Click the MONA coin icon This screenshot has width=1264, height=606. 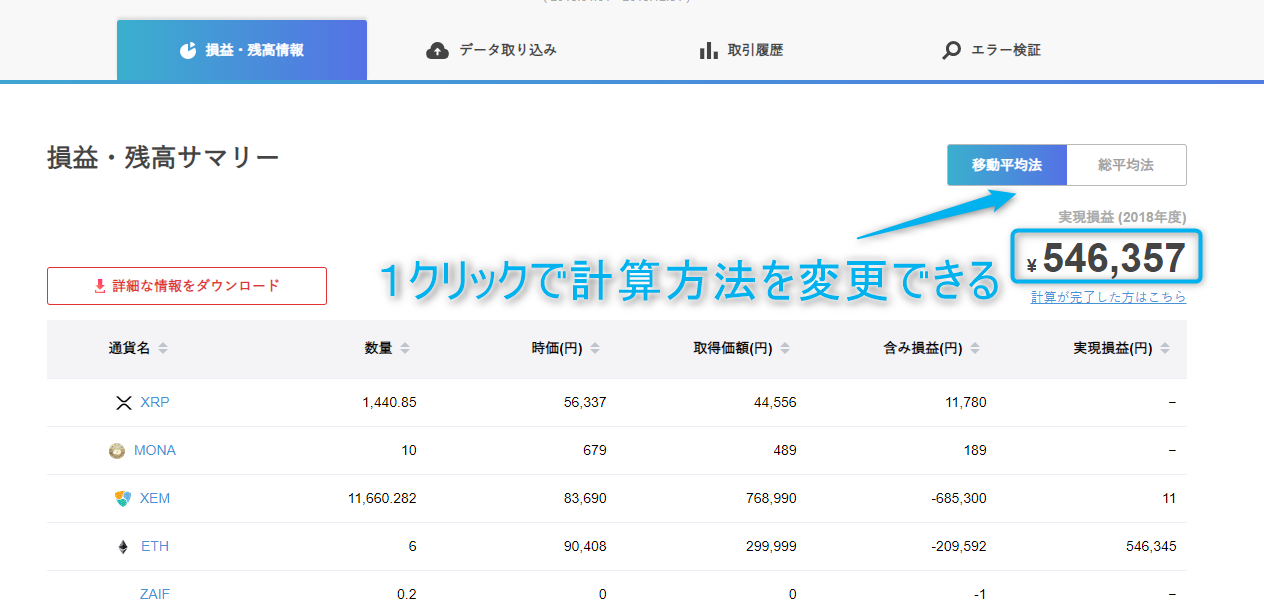[117, 451]
